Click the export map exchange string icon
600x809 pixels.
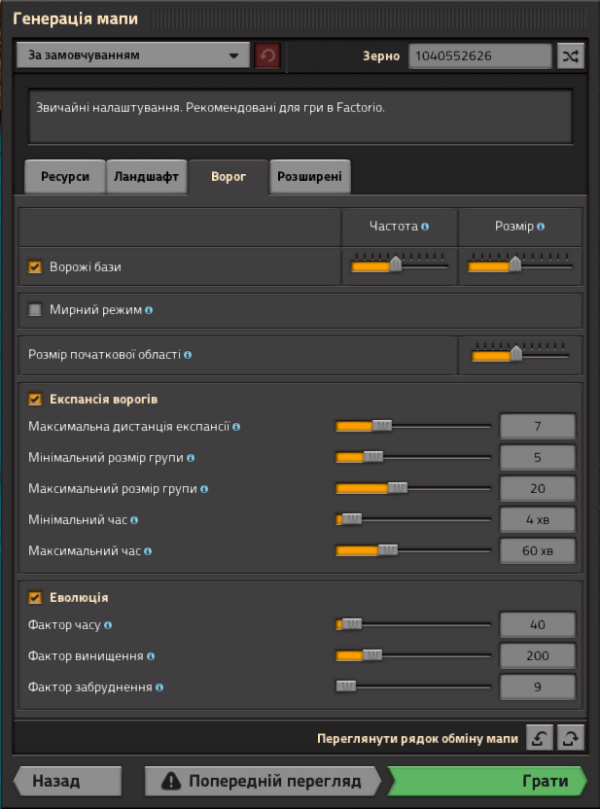click(571, 738)
